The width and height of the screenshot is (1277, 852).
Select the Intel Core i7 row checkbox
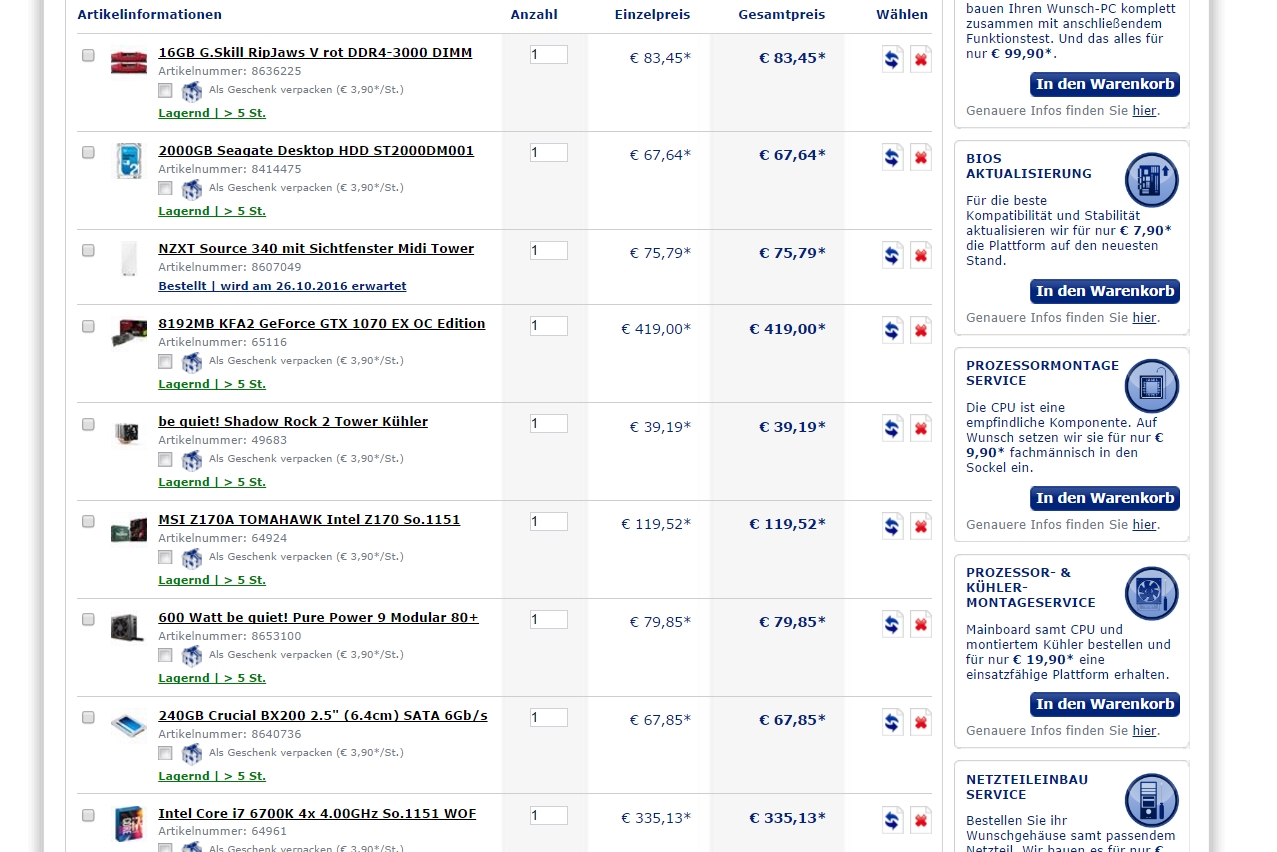pos(88,815)
